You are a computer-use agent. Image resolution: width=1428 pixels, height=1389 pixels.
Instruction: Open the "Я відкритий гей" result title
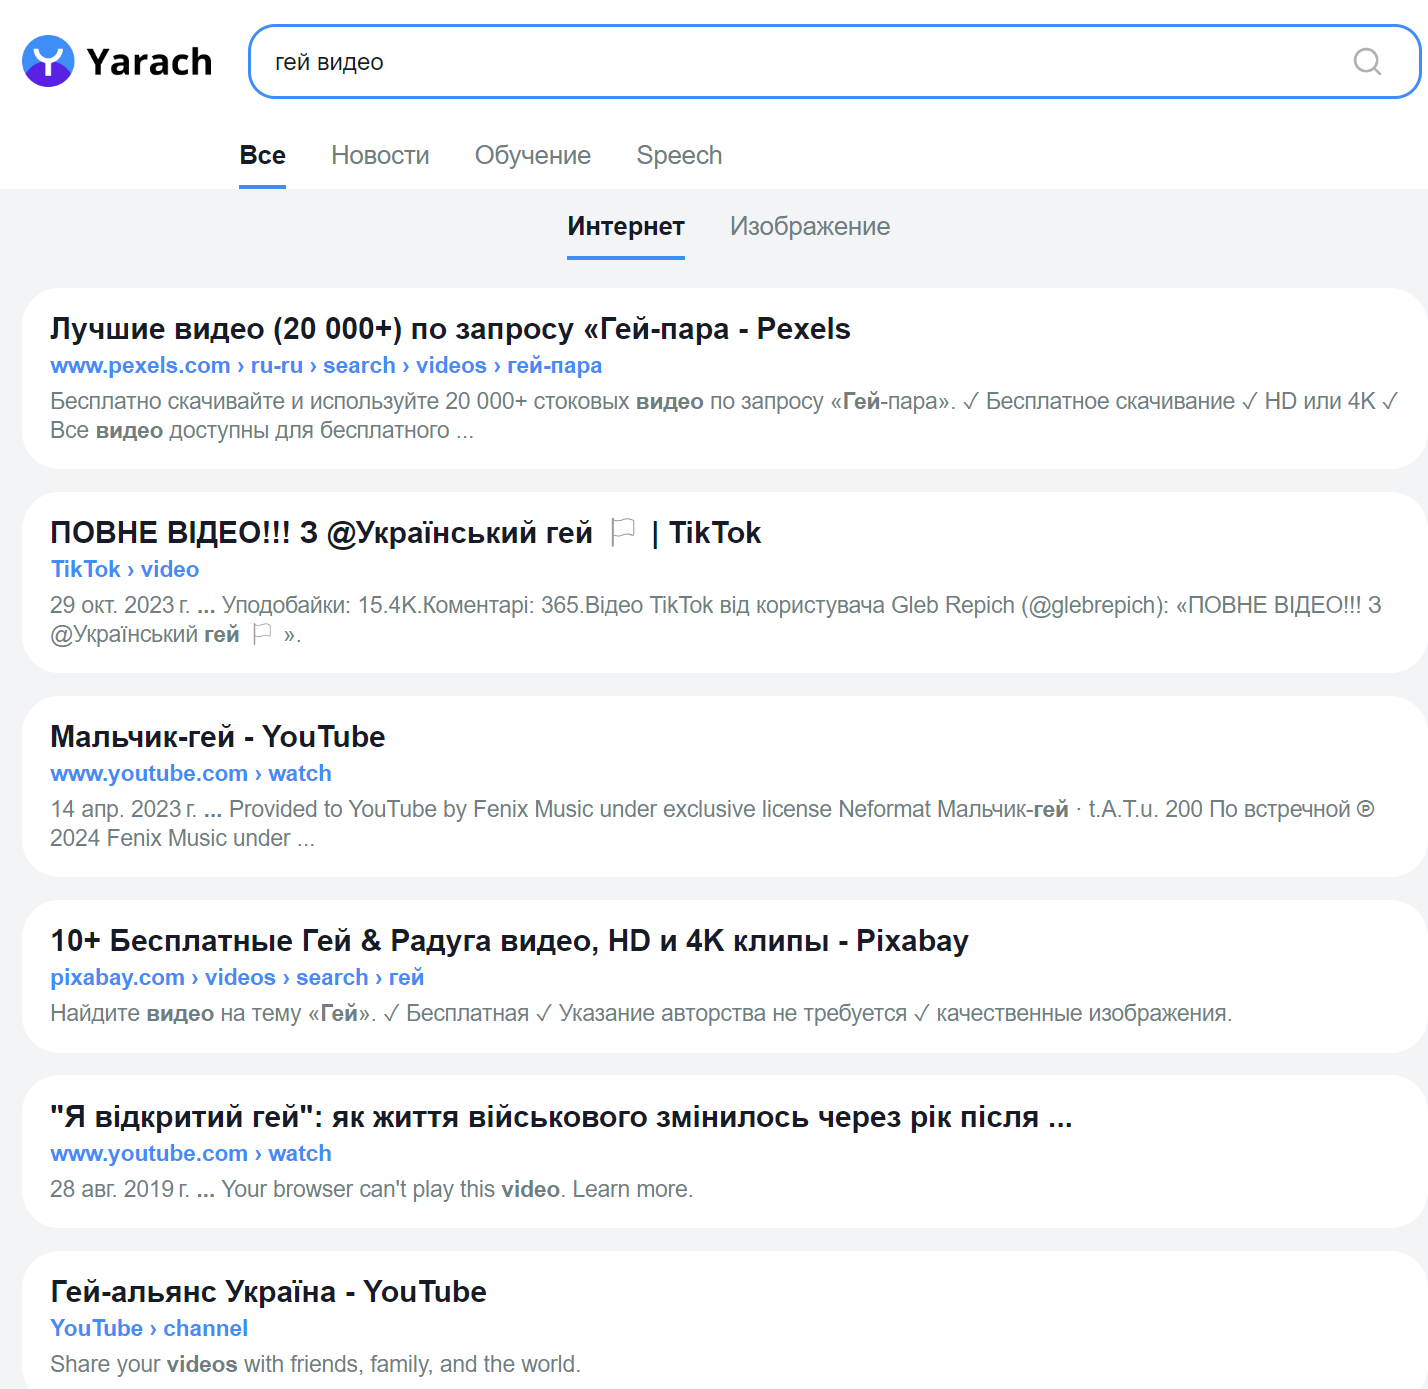coord(560,1117)
